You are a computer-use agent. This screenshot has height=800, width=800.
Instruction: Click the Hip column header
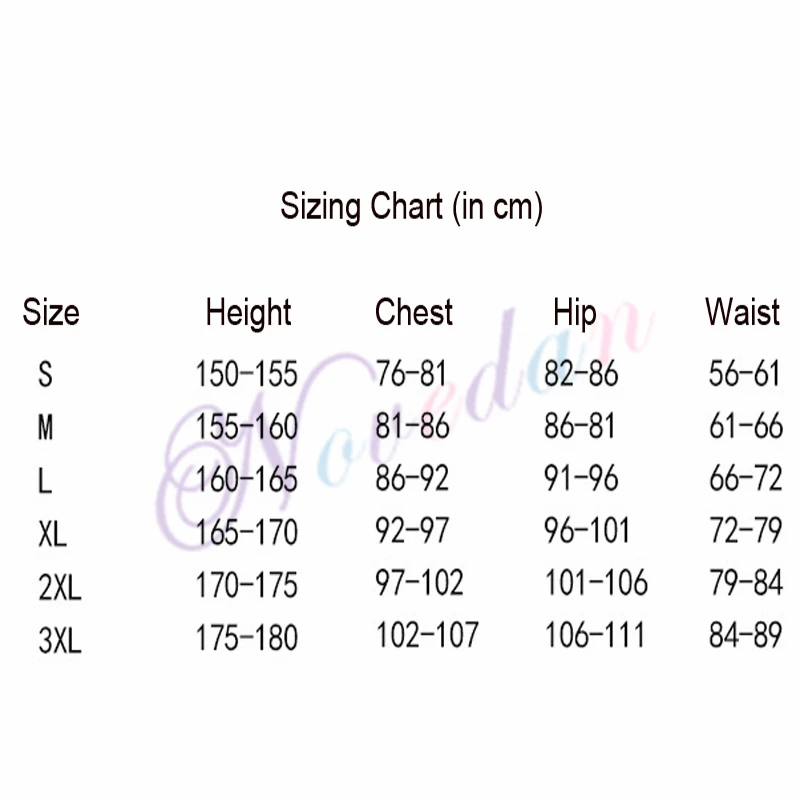tap(575, 312)
